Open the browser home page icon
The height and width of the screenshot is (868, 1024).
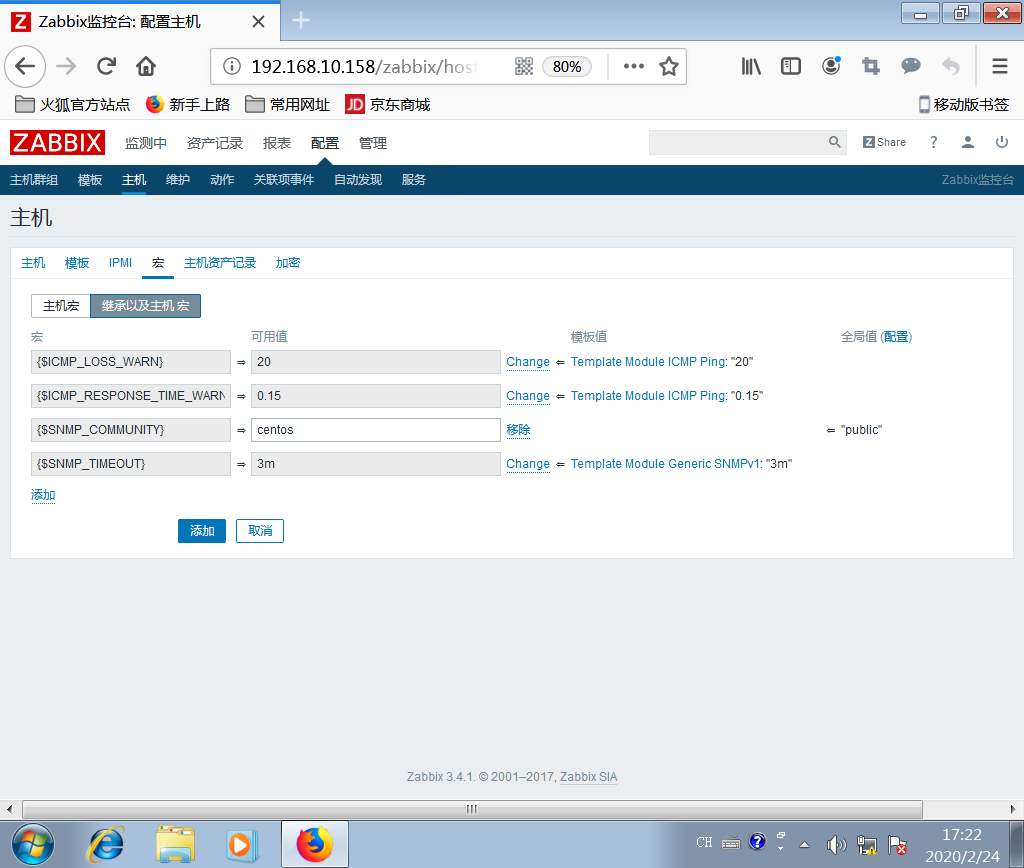point(146,66)
